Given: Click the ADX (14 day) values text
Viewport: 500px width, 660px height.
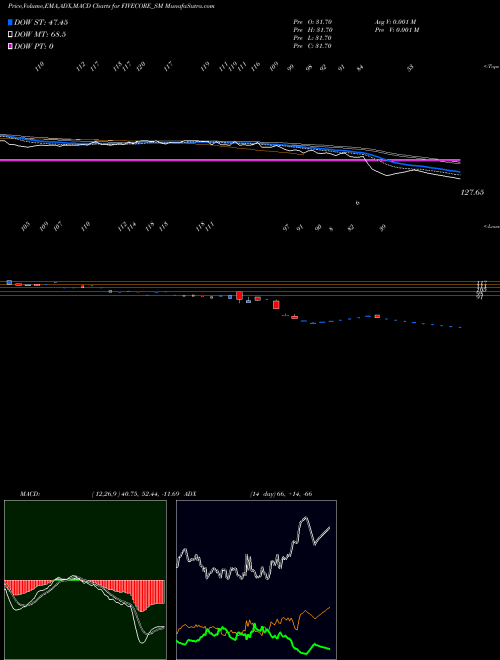Looking at the screenshot, I should tap(281, 493).
